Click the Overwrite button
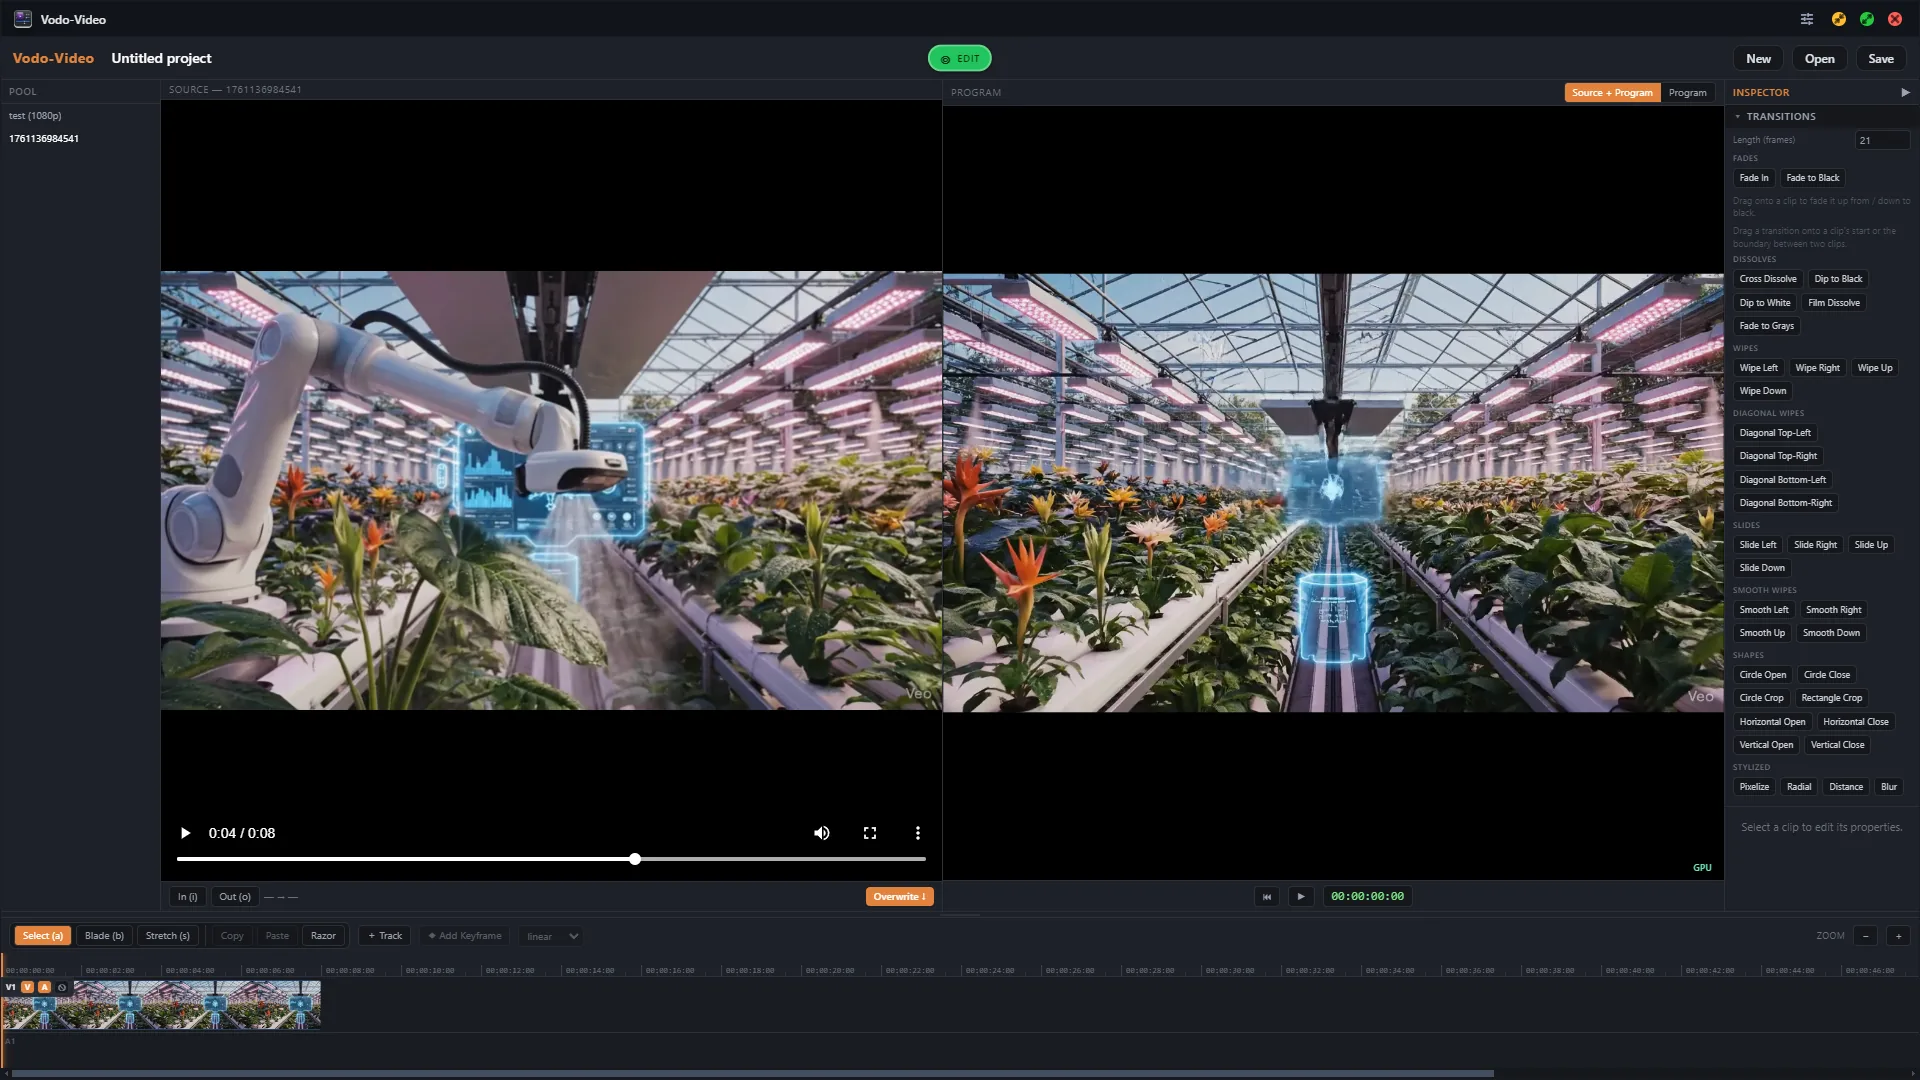The height and width of the screenshot is (1080, 1920). [x=899, y=897]
